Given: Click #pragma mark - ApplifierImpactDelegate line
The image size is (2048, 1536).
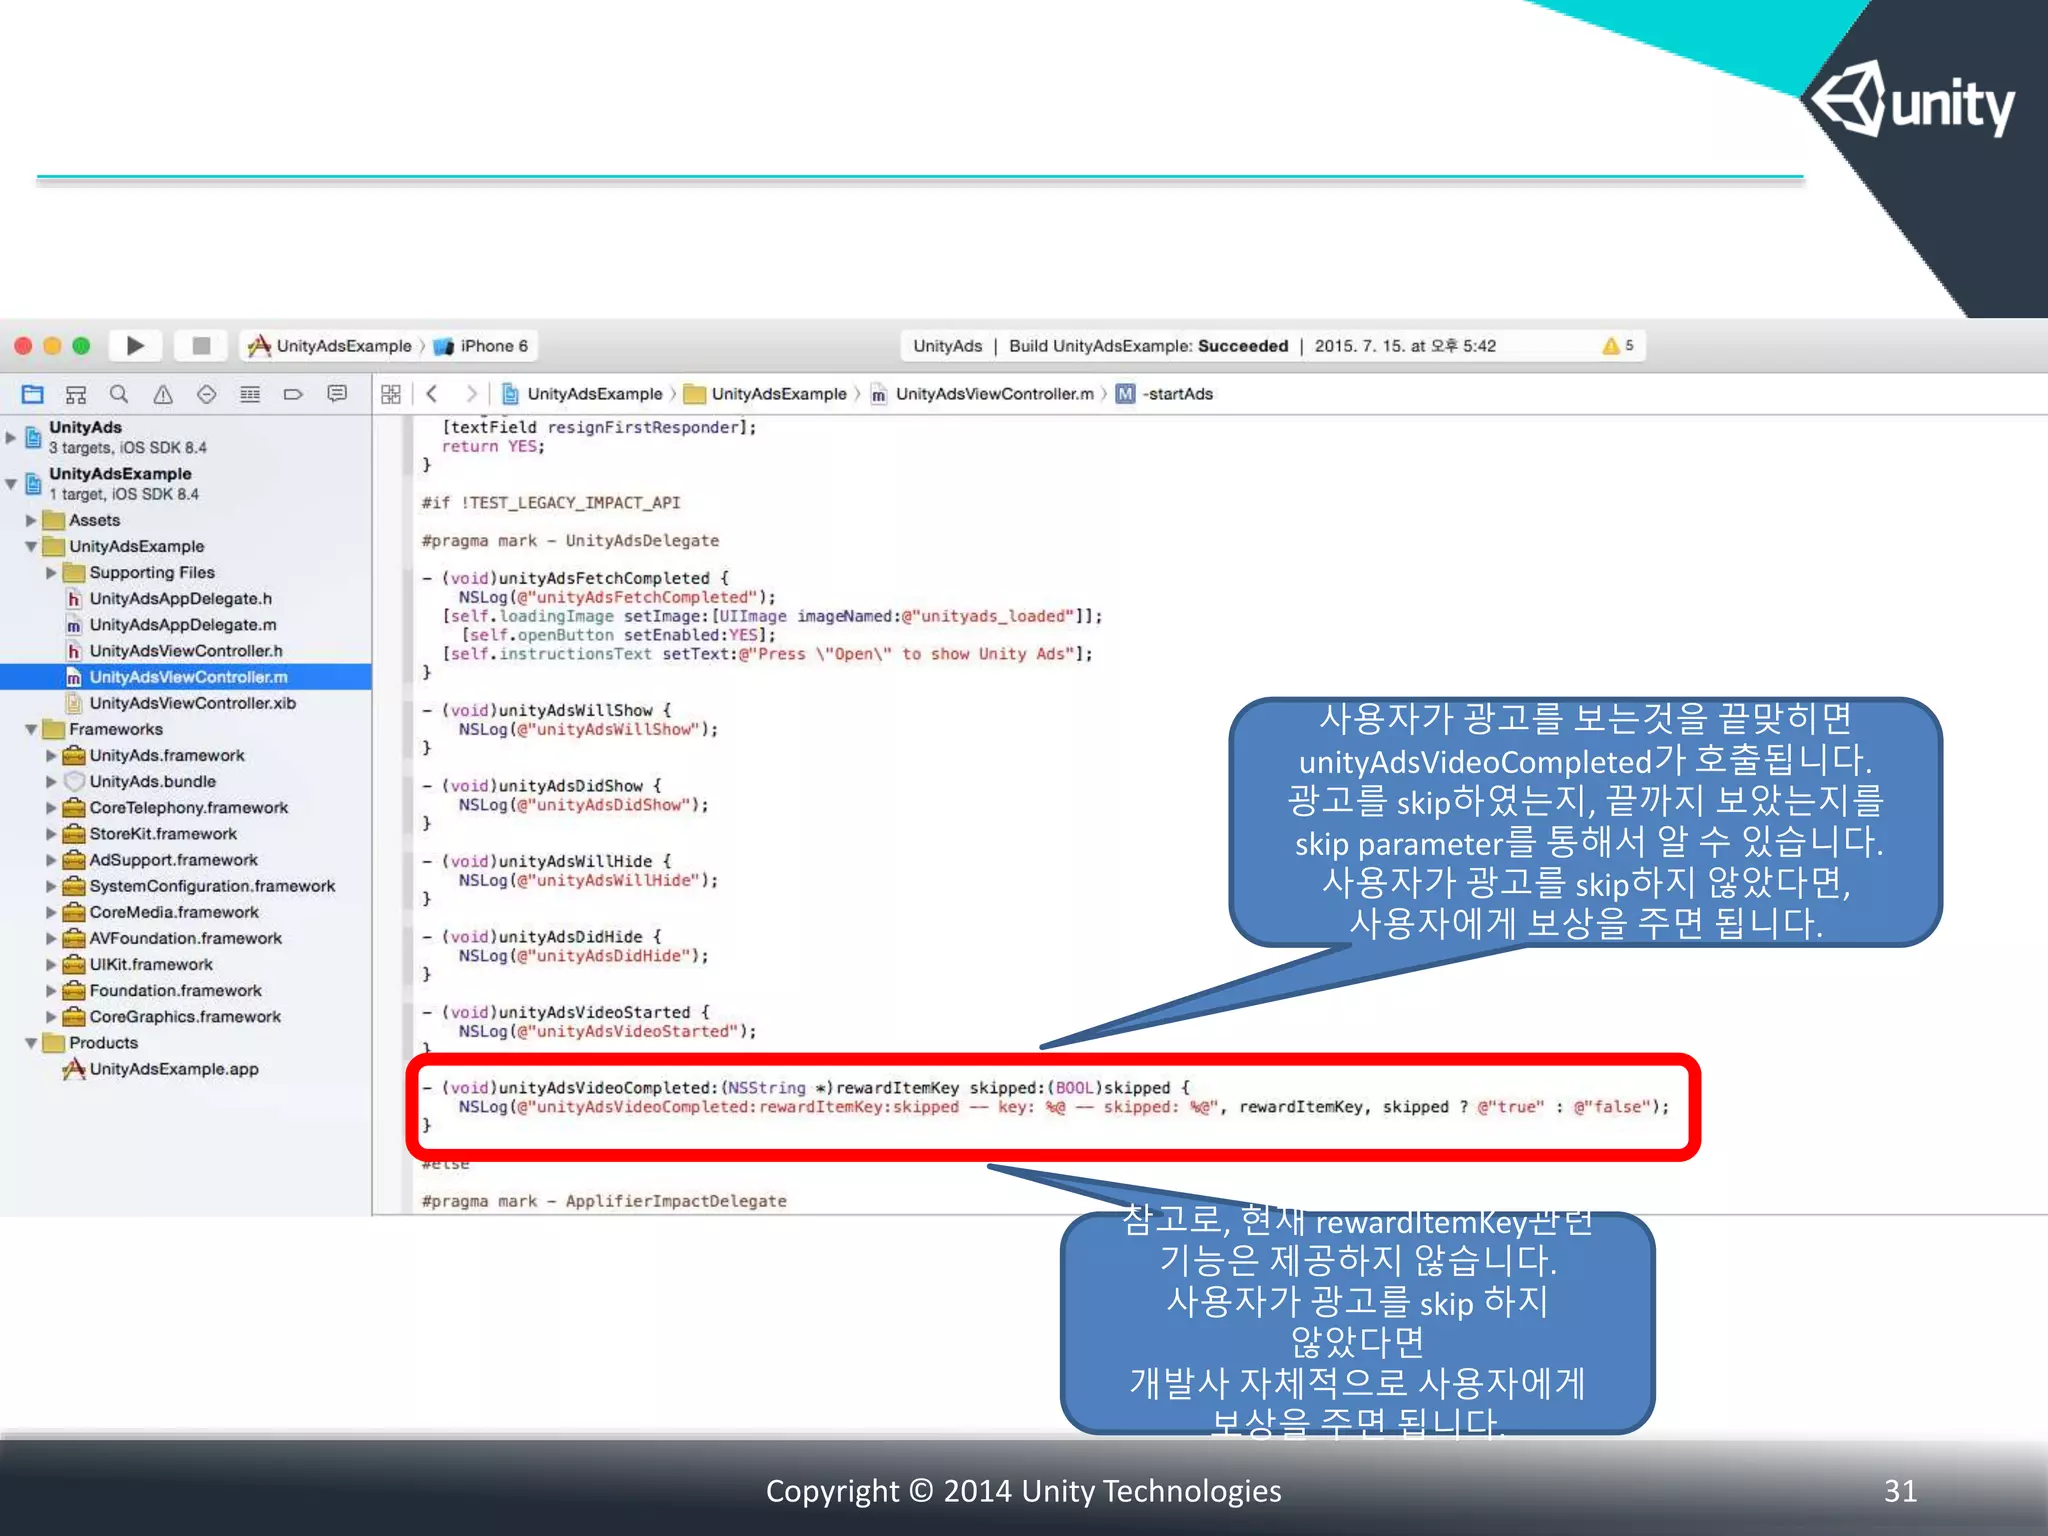Looking at the screenshot, I should (604, 1201).
